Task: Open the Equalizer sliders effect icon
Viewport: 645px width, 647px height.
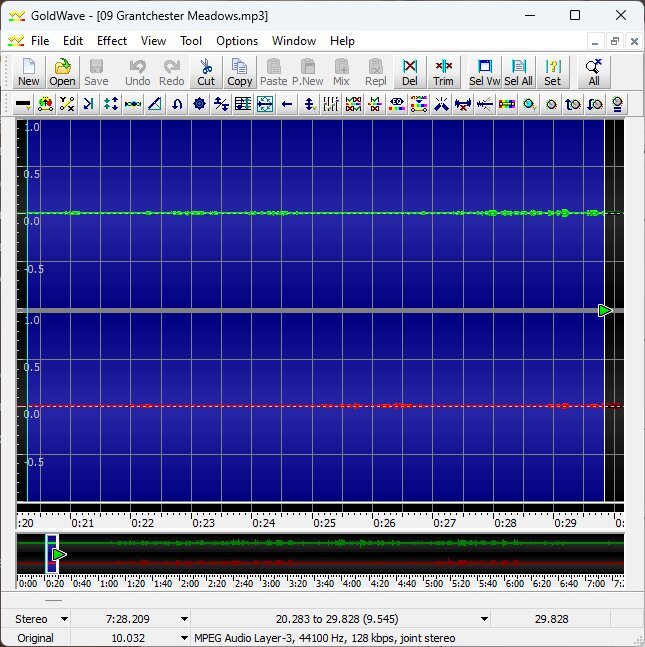Action: coord(331,104)
